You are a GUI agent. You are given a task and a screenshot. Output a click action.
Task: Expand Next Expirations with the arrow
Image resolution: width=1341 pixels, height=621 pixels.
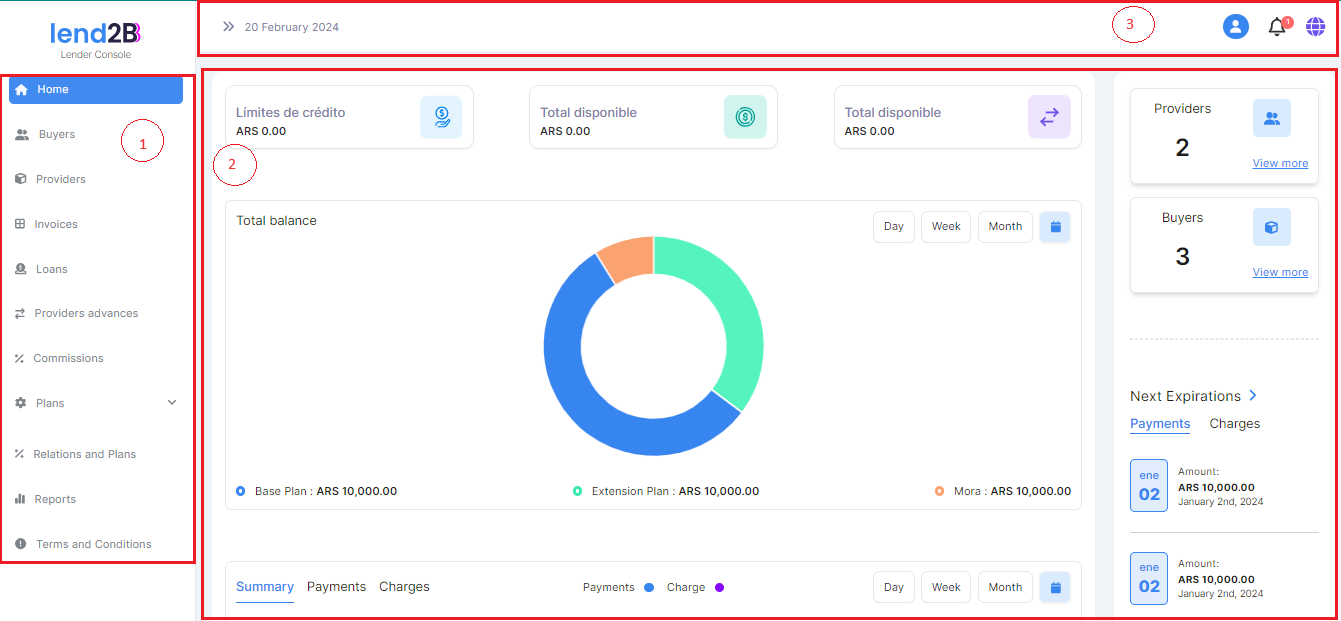click(1254, 396)
